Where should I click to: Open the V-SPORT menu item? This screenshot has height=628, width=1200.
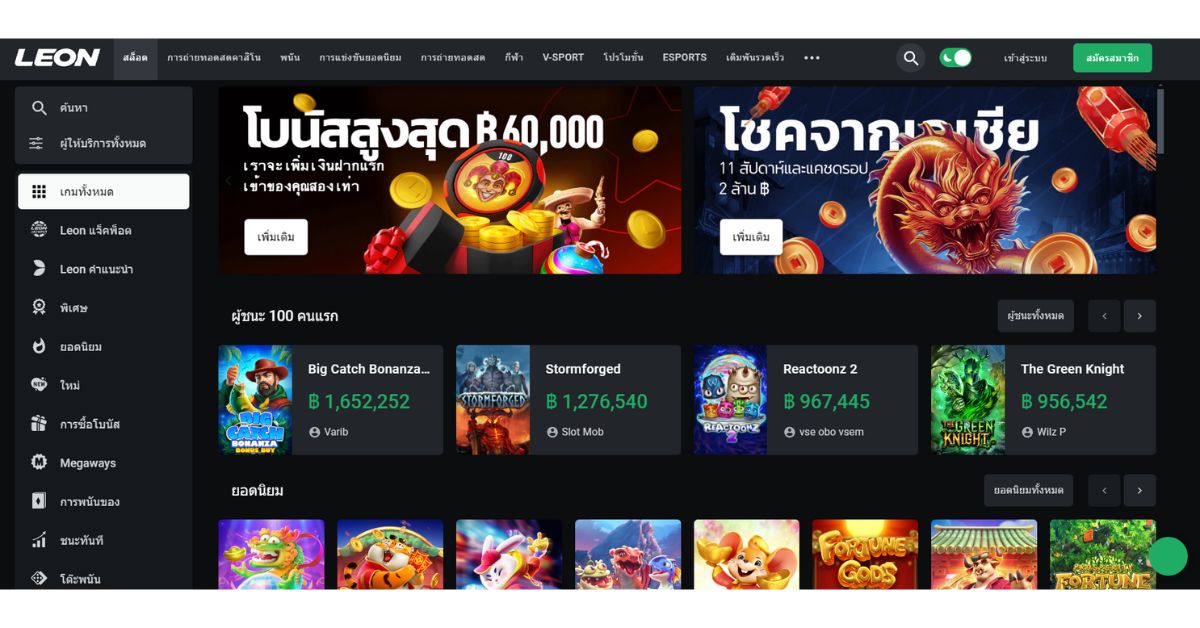click(563, 58)
